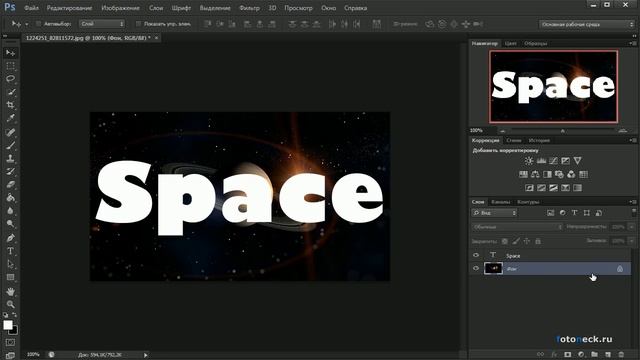Toggle the adjustment layers filter

pos(562,213)
